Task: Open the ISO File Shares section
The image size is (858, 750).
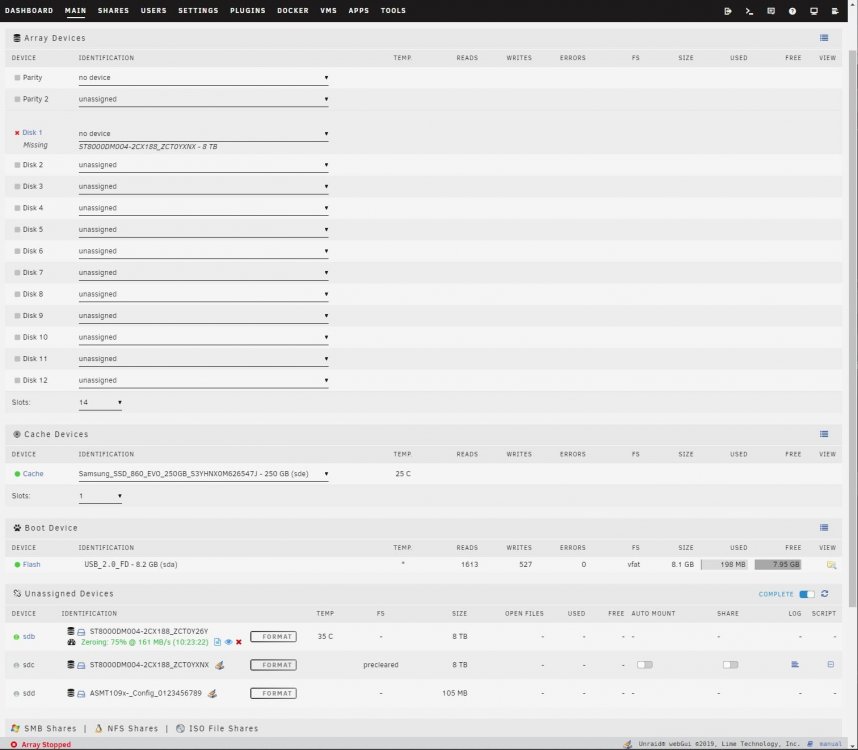Action: coord(223,729)
